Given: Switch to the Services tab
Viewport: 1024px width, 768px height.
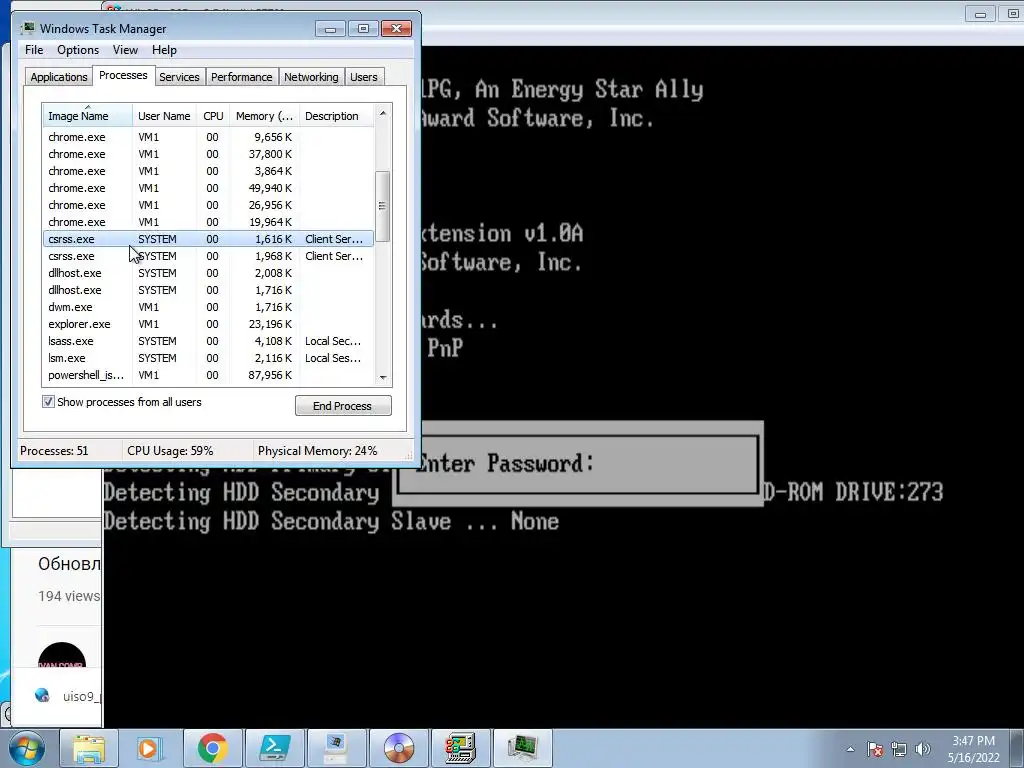Looking at the screenshot, I should (179, 77).
